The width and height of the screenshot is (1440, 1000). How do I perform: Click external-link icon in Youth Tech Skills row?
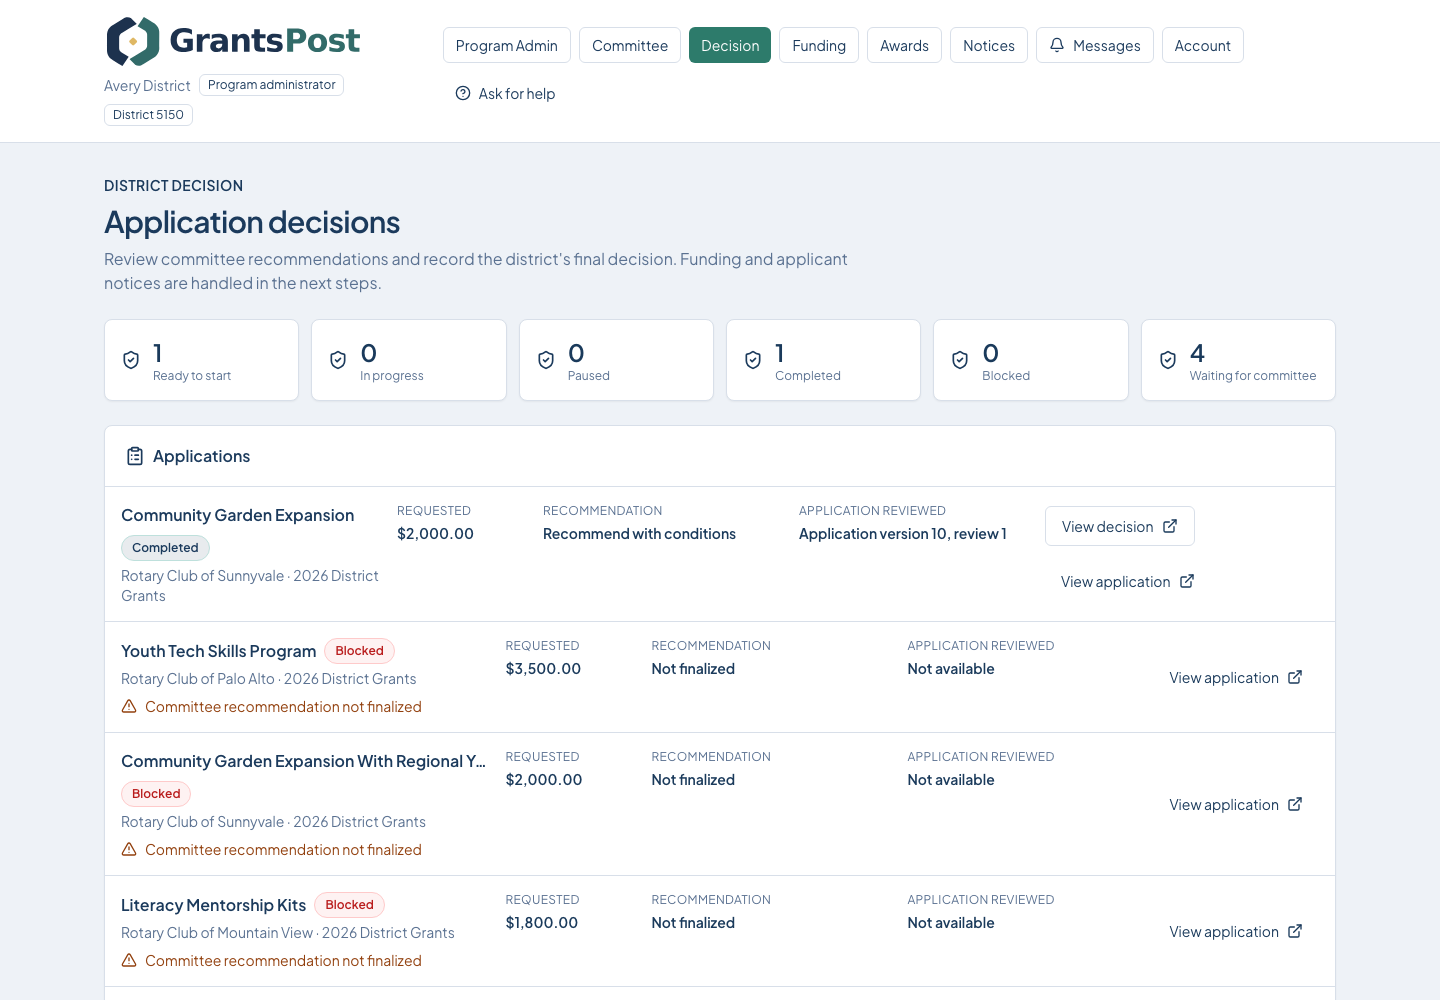tap(1295, 677)
